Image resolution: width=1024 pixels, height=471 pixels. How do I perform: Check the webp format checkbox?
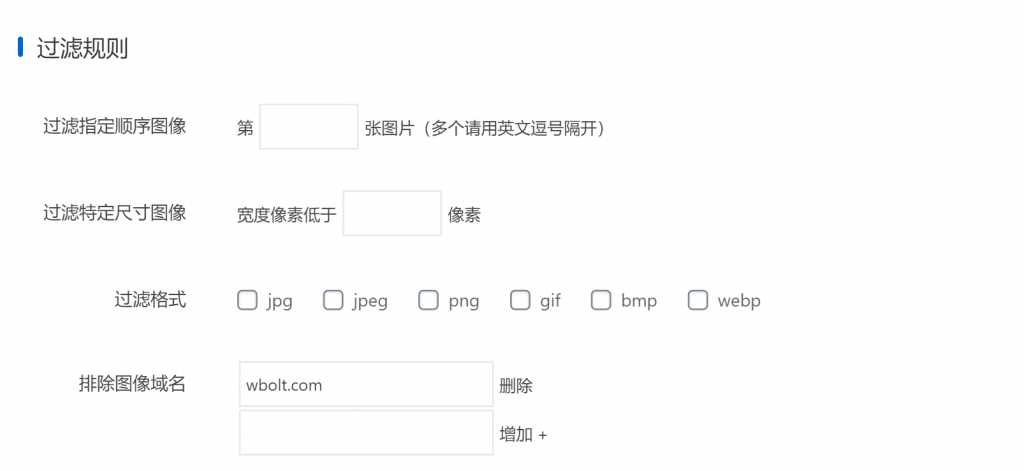[x=698, y=300]
